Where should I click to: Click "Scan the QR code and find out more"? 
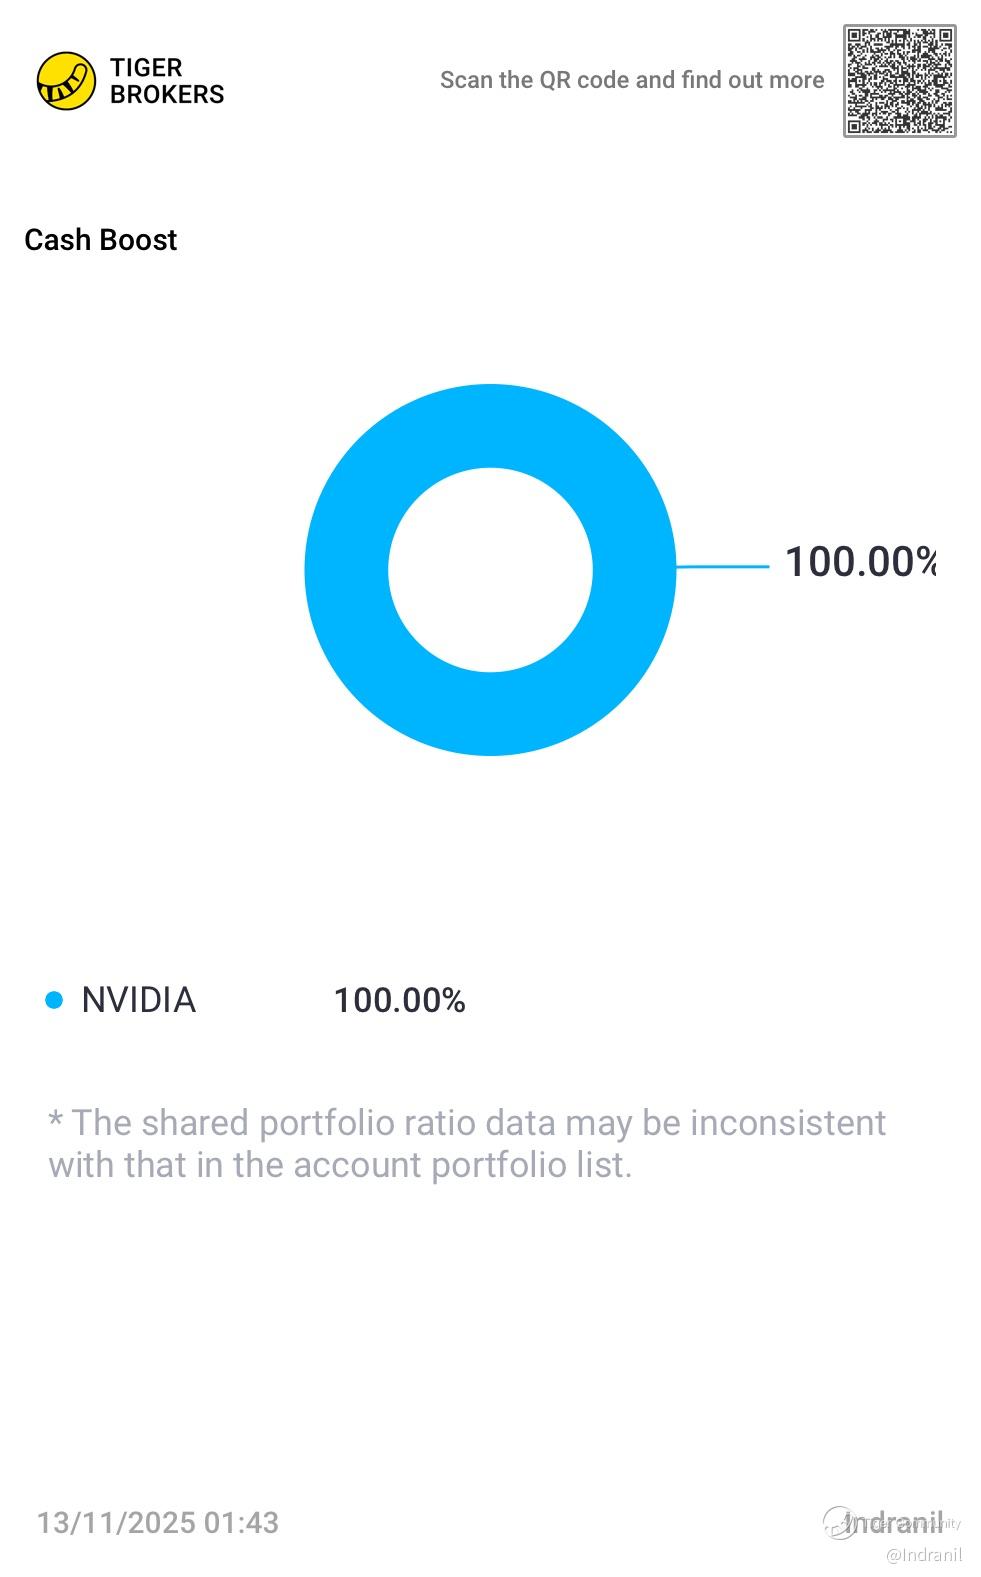coord(632,80)
